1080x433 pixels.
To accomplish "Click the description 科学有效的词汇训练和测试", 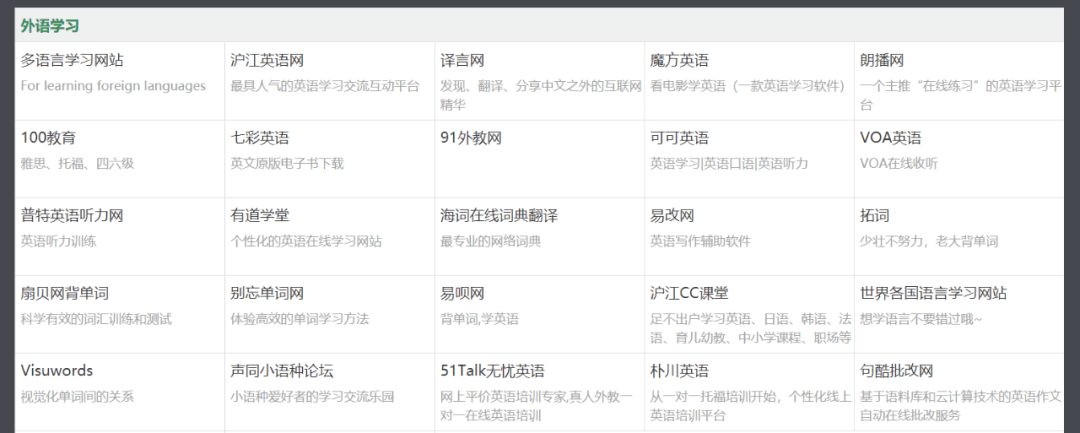I will 96,319.
